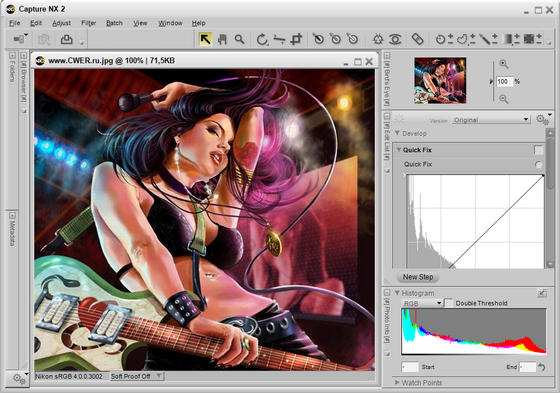Viewport: 560px width, 393px height.
Task: Click the Rotate tool icon
Action: tap(262, 39)
